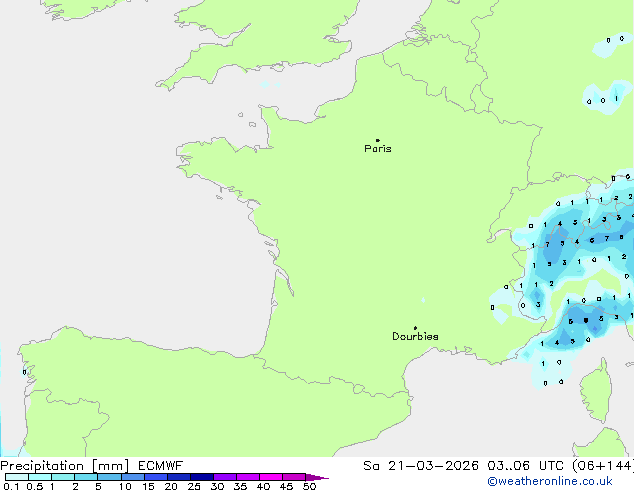Click the Dourbies location label
The image size is (634, 490).
pyautogui.click(x=415, y=336)
